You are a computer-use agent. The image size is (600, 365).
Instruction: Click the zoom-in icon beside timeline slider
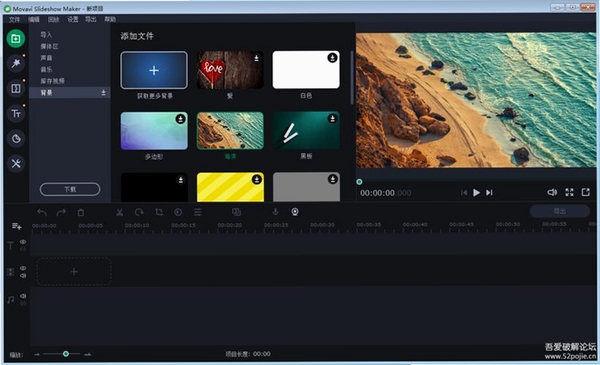click(x=88, y=355)
